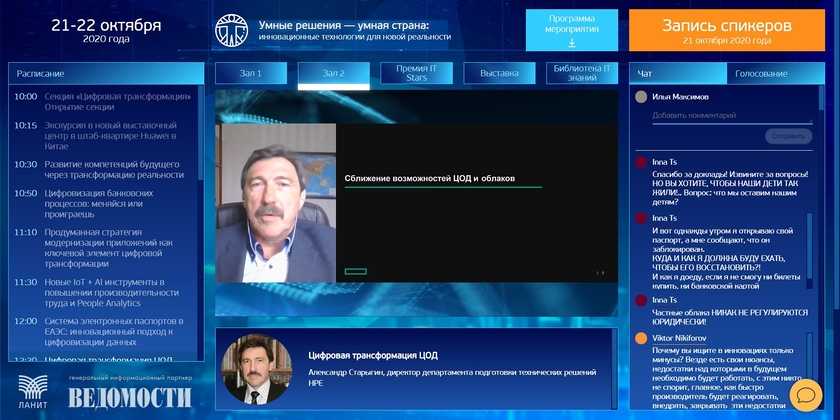840x420 pixels.
Task: Switch to the Зал 1 tab
Action: (x=251, y=73)
